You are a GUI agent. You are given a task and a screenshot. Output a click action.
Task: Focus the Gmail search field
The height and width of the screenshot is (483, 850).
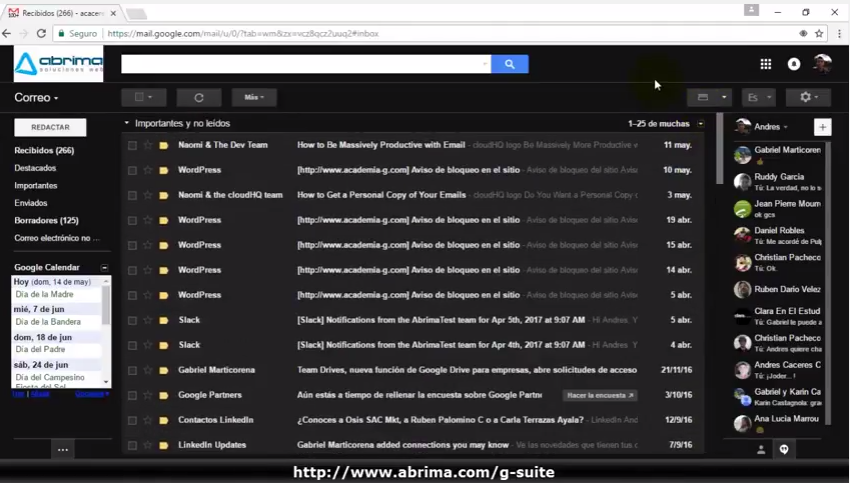tap(301, 64)
